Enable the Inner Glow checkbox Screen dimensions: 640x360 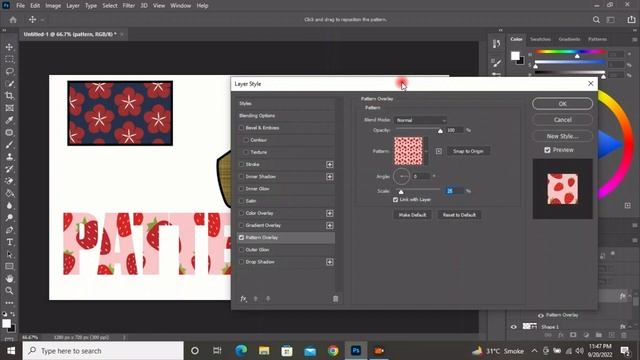coord(241,189)
